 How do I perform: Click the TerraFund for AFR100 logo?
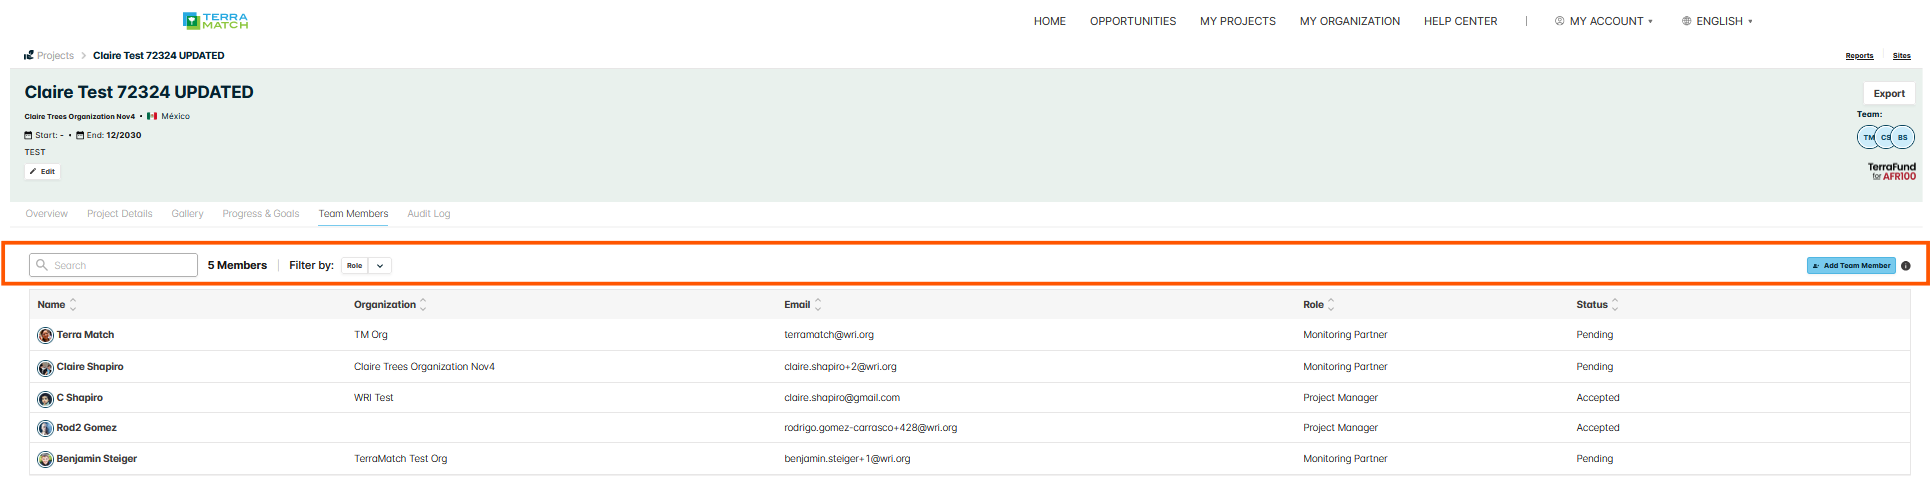tap(1892, 171)
